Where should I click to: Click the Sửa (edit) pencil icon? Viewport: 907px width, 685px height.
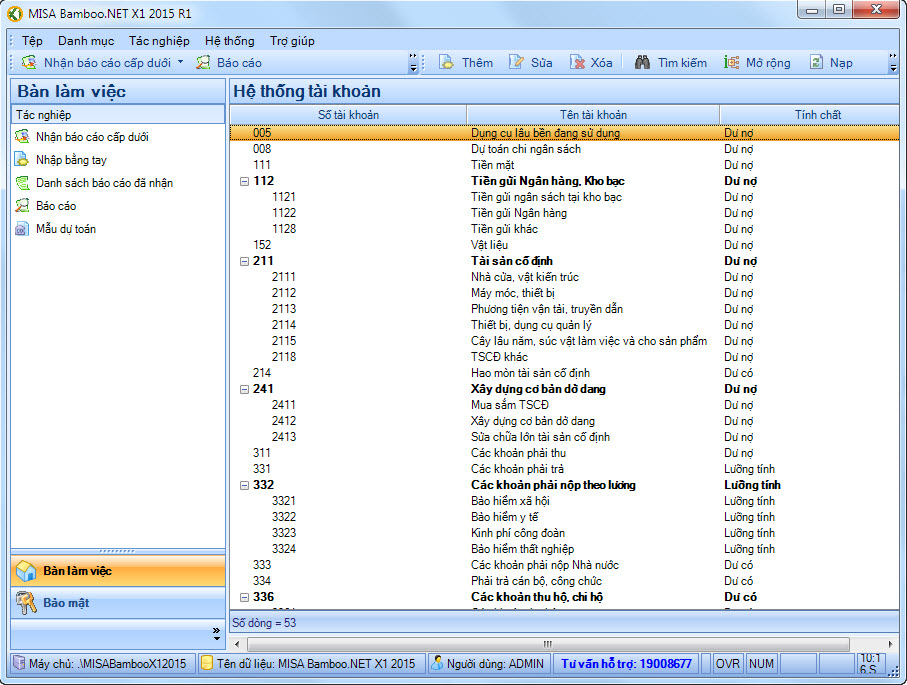pos(516,62)
